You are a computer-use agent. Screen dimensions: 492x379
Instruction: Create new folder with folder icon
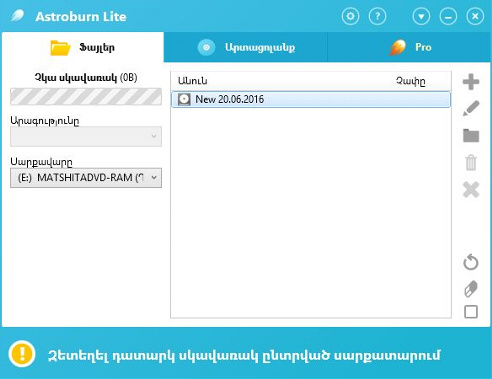pyautogui.click(x=471, y=136)
